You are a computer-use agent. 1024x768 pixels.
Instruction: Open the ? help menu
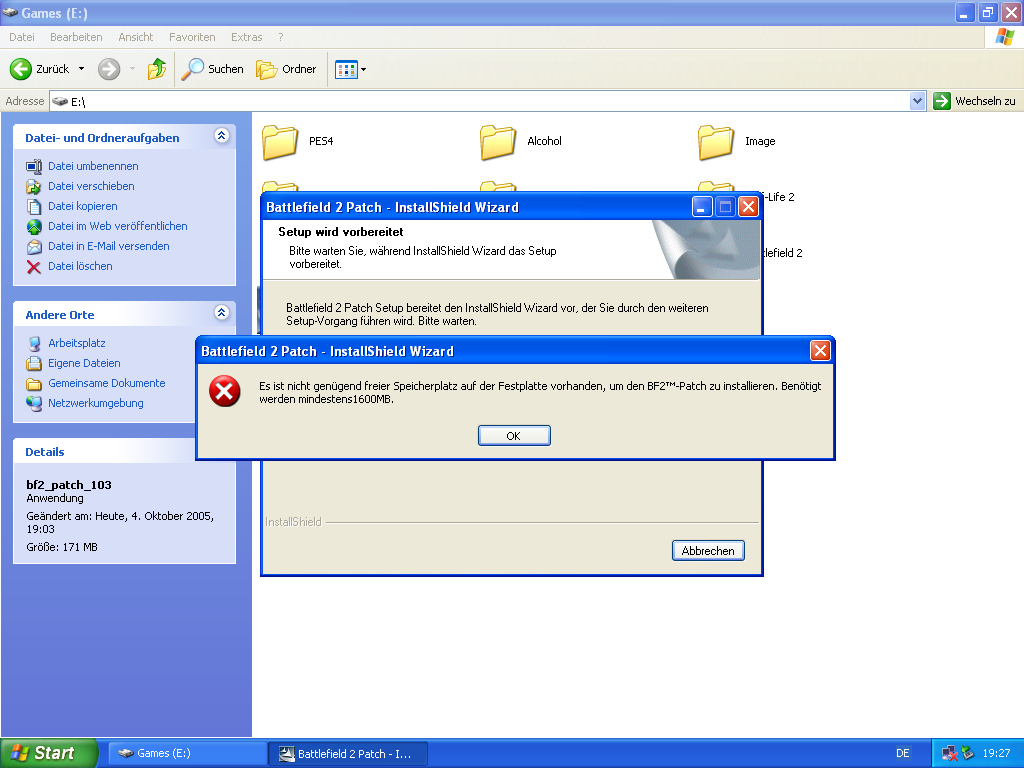click(281, 37)
